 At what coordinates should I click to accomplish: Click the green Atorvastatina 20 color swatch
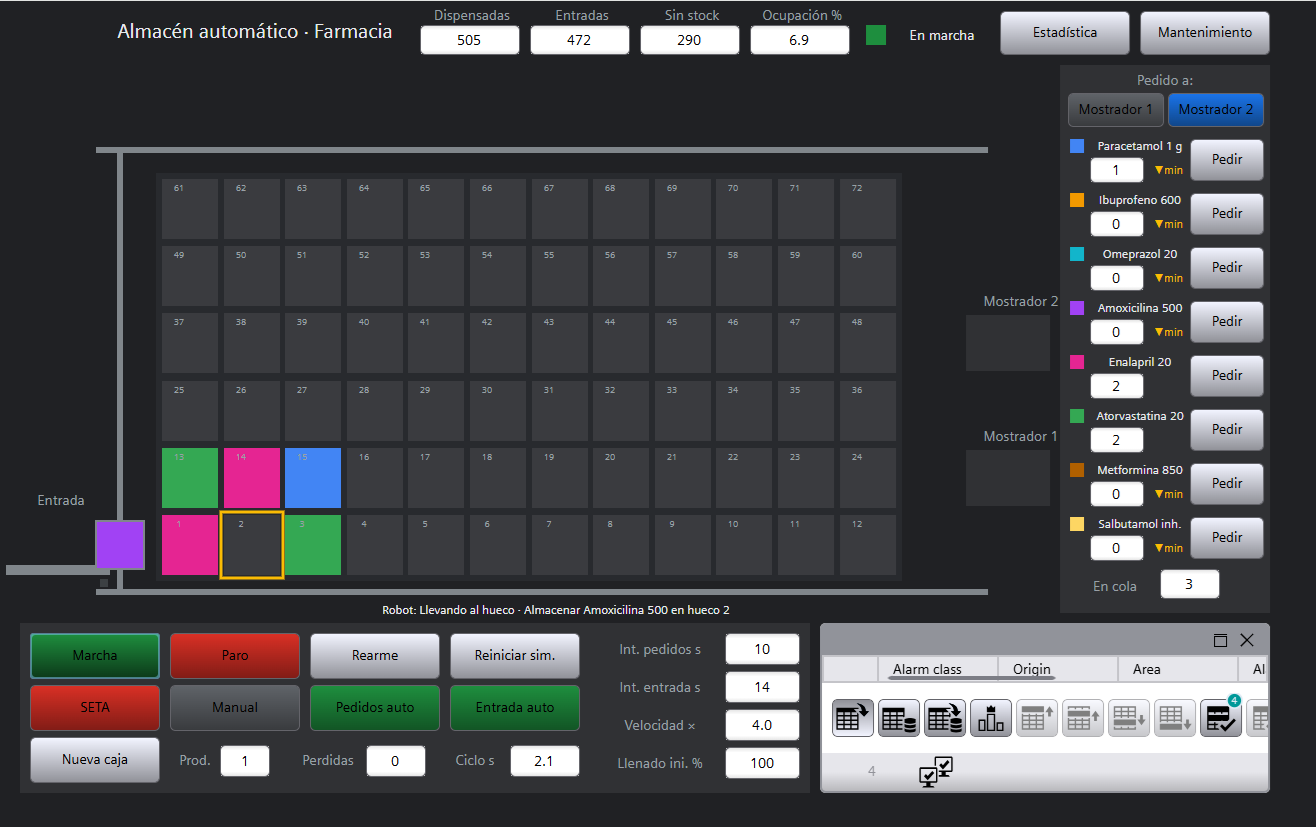[x=1077, y=416]
